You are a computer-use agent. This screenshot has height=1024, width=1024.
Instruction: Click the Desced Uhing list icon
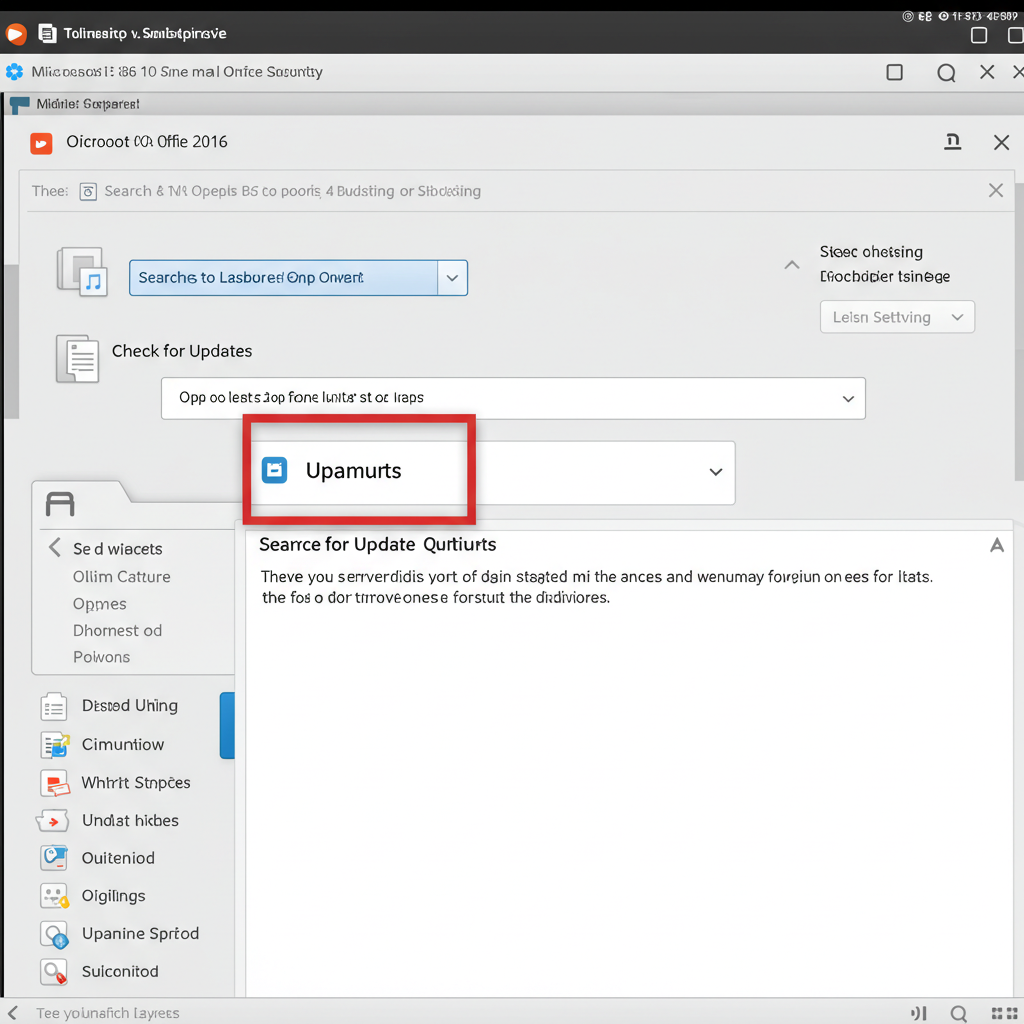54,707
